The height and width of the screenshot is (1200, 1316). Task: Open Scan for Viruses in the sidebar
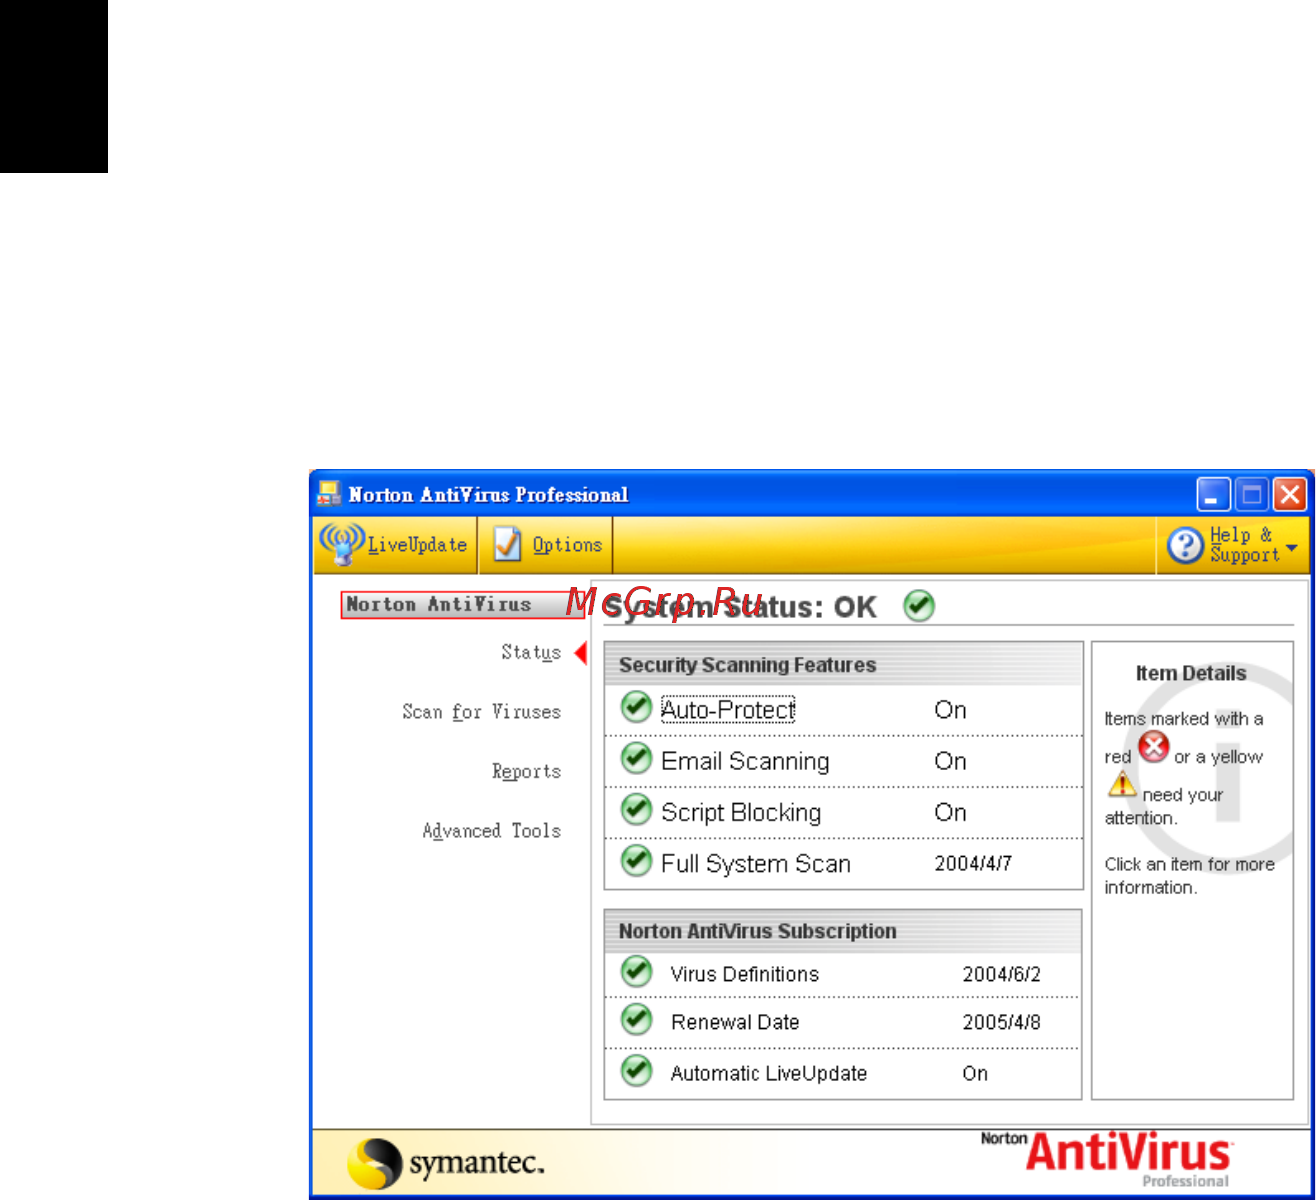481,712
